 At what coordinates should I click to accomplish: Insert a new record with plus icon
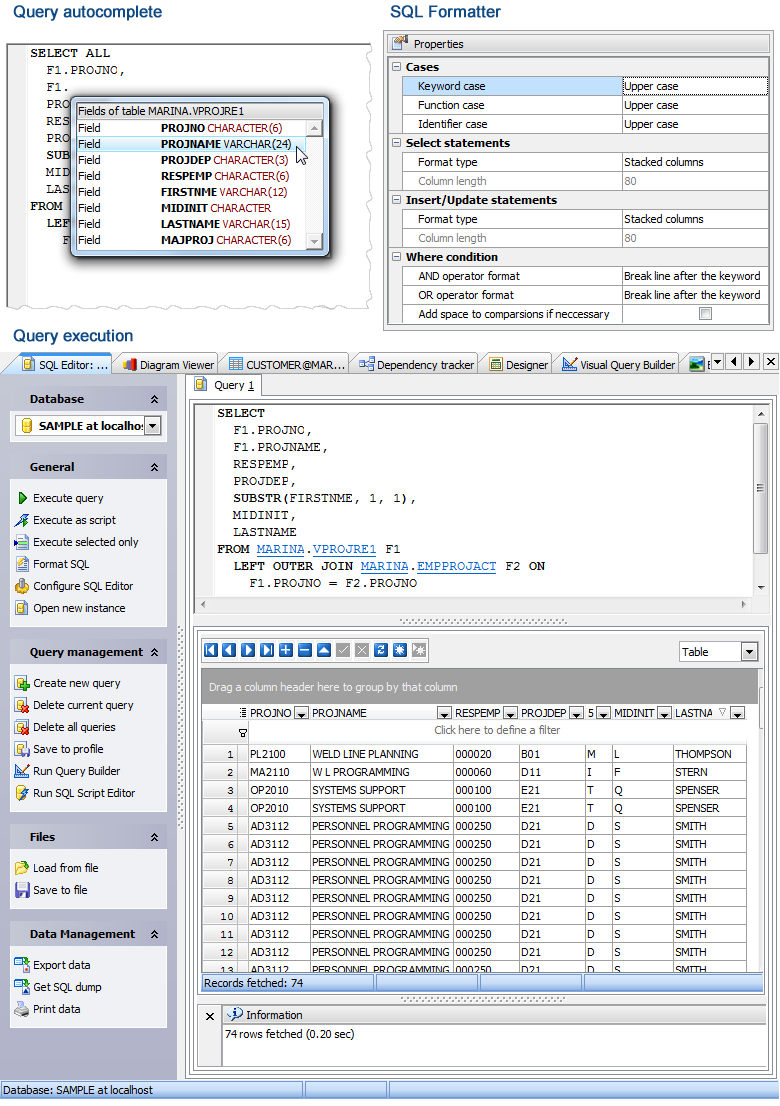click(286, 650)
